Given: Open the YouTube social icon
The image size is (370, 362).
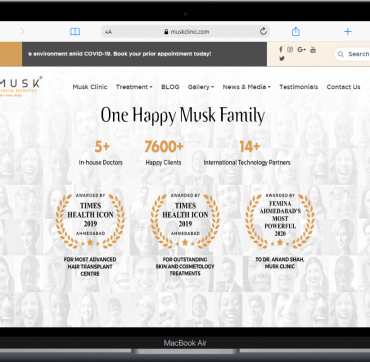Looking at the screenshot, I should click(x=313, y=50).
